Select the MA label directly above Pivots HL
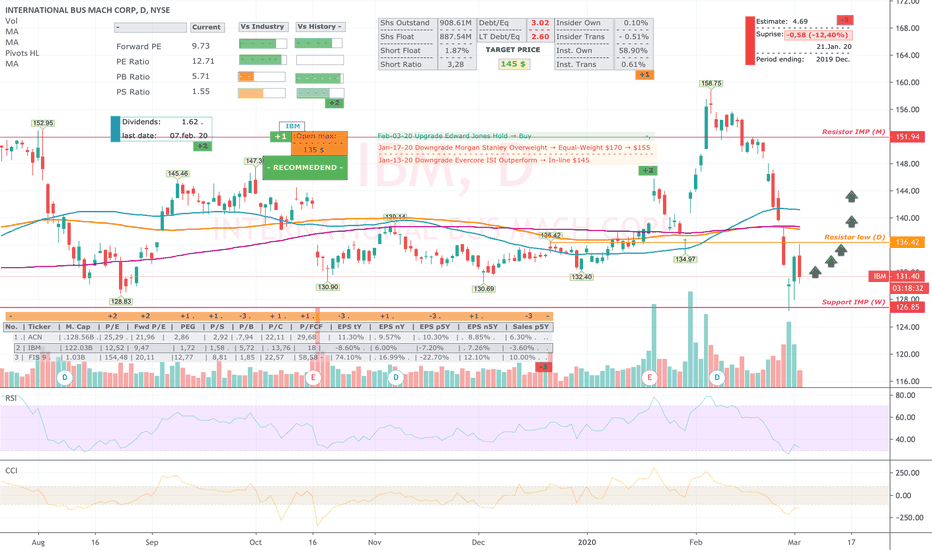 tap(12, 42)
